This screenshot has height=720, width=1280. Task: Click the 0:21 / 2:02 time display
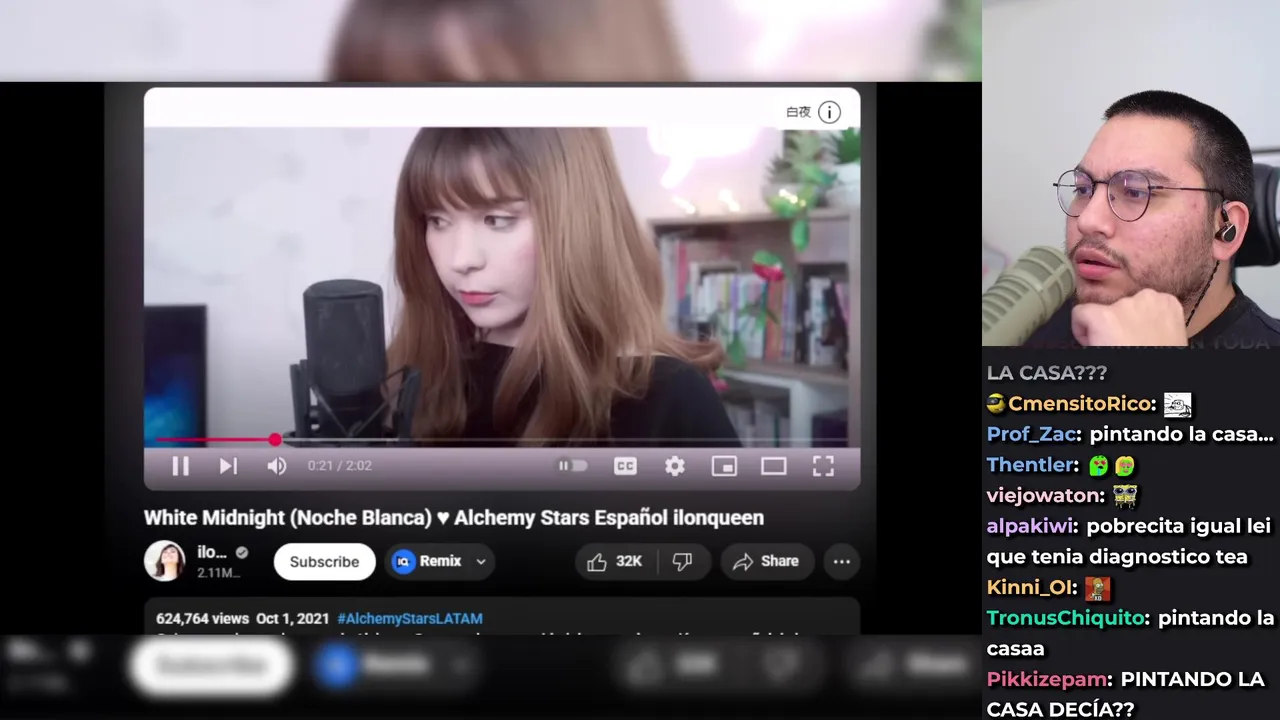click(339, 466)
